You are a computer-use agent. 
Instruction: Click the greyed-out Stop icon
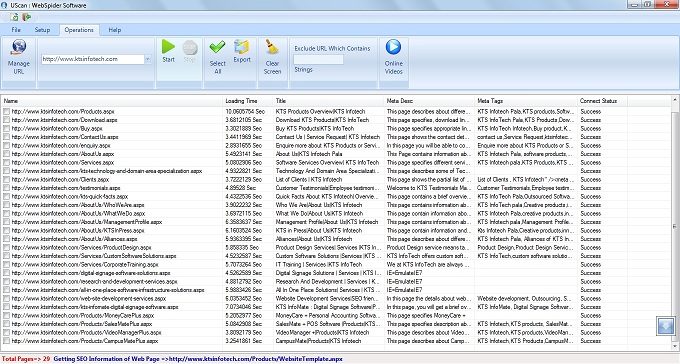coord(190,47)
